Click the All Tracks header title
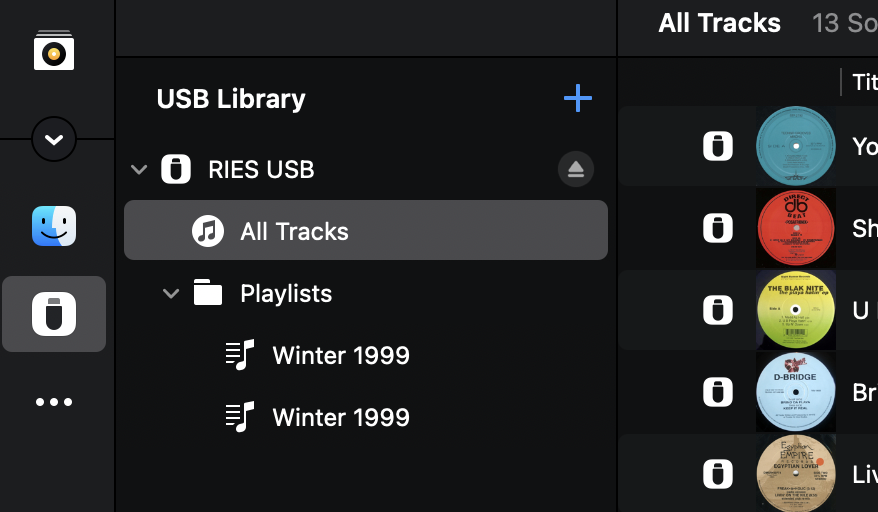The image size is (878, 512). [719, 23]
